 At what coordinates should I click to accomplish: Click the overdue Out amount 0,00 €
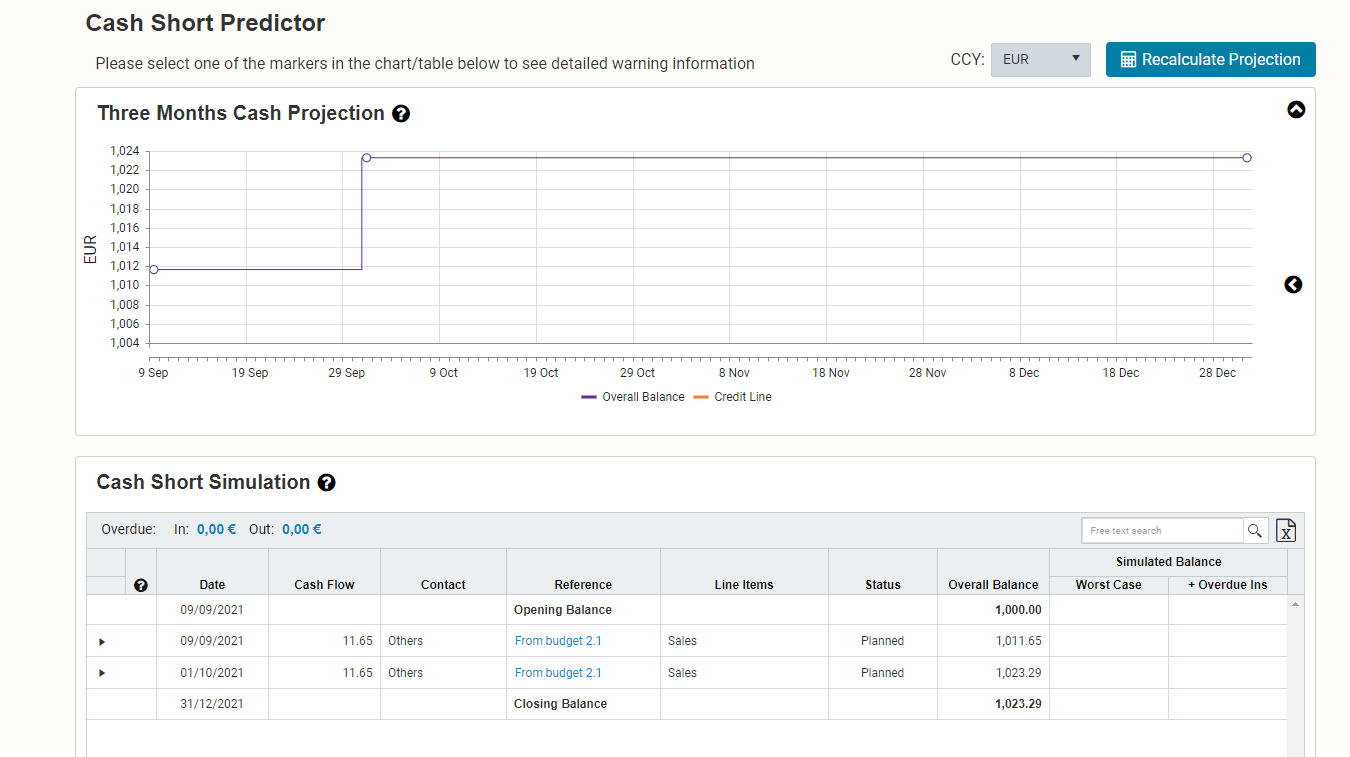pos(301,530)
